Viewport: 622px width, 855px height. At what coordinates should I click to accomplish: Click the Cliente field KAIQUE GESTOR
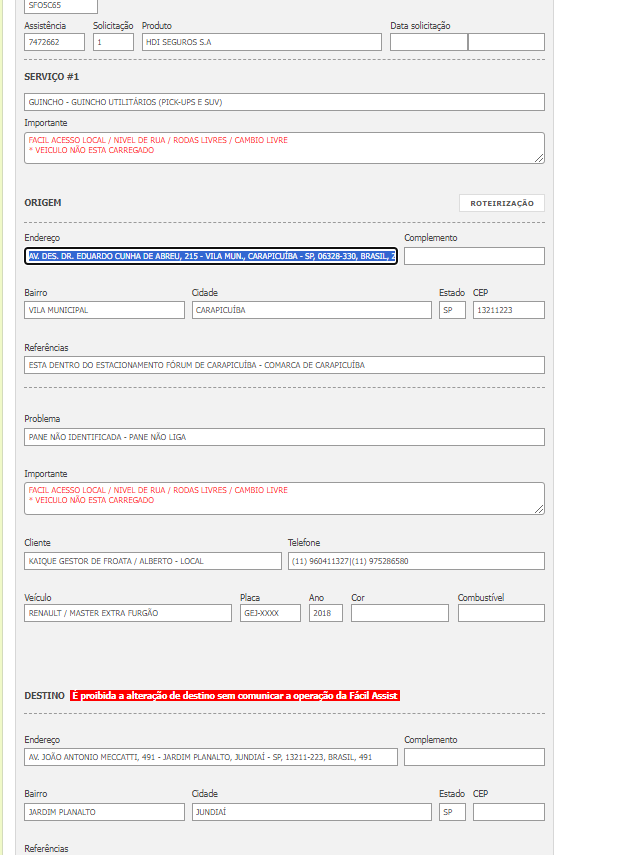coord(153,561)
